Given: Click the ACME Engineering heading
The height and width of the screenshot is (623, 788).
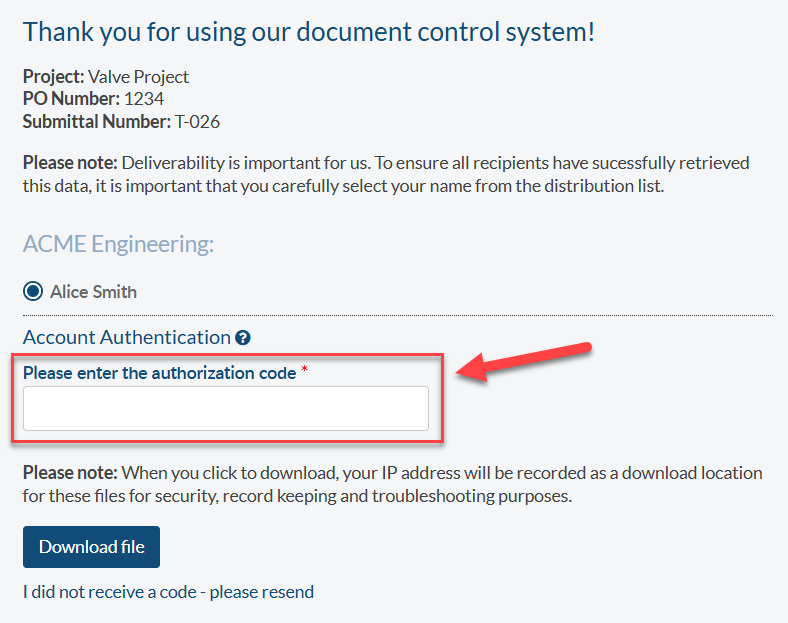Looking at the screenshot, I should (x=118, y=244).
